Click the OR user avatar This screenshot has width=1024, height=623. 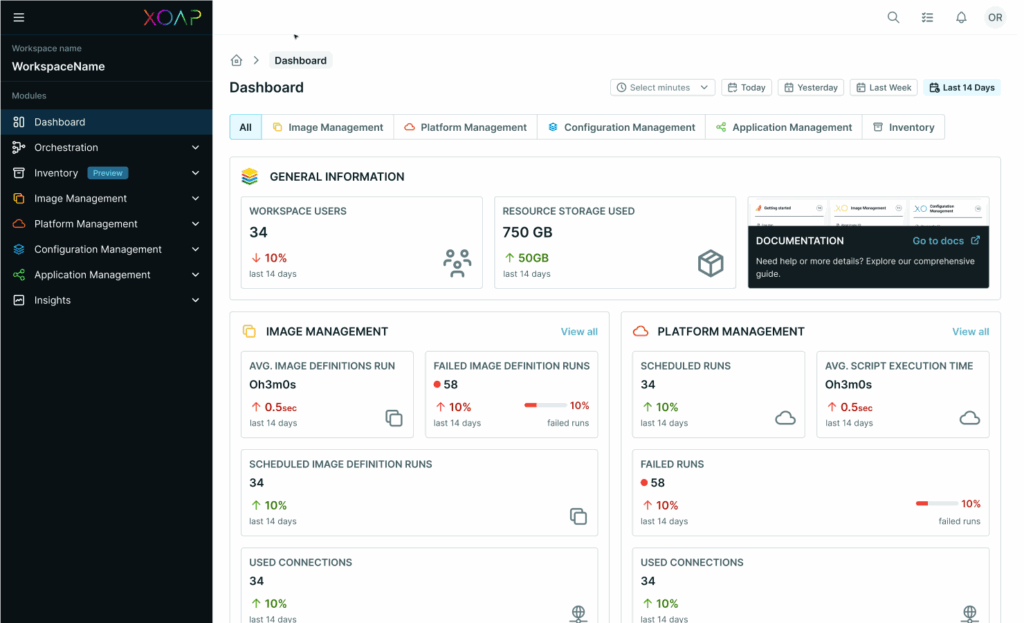995,17
